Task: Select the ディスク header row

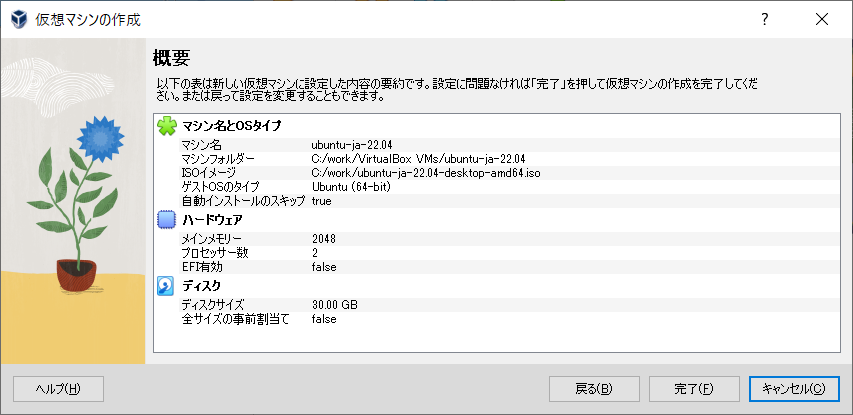Action: [x=201, y=286]
